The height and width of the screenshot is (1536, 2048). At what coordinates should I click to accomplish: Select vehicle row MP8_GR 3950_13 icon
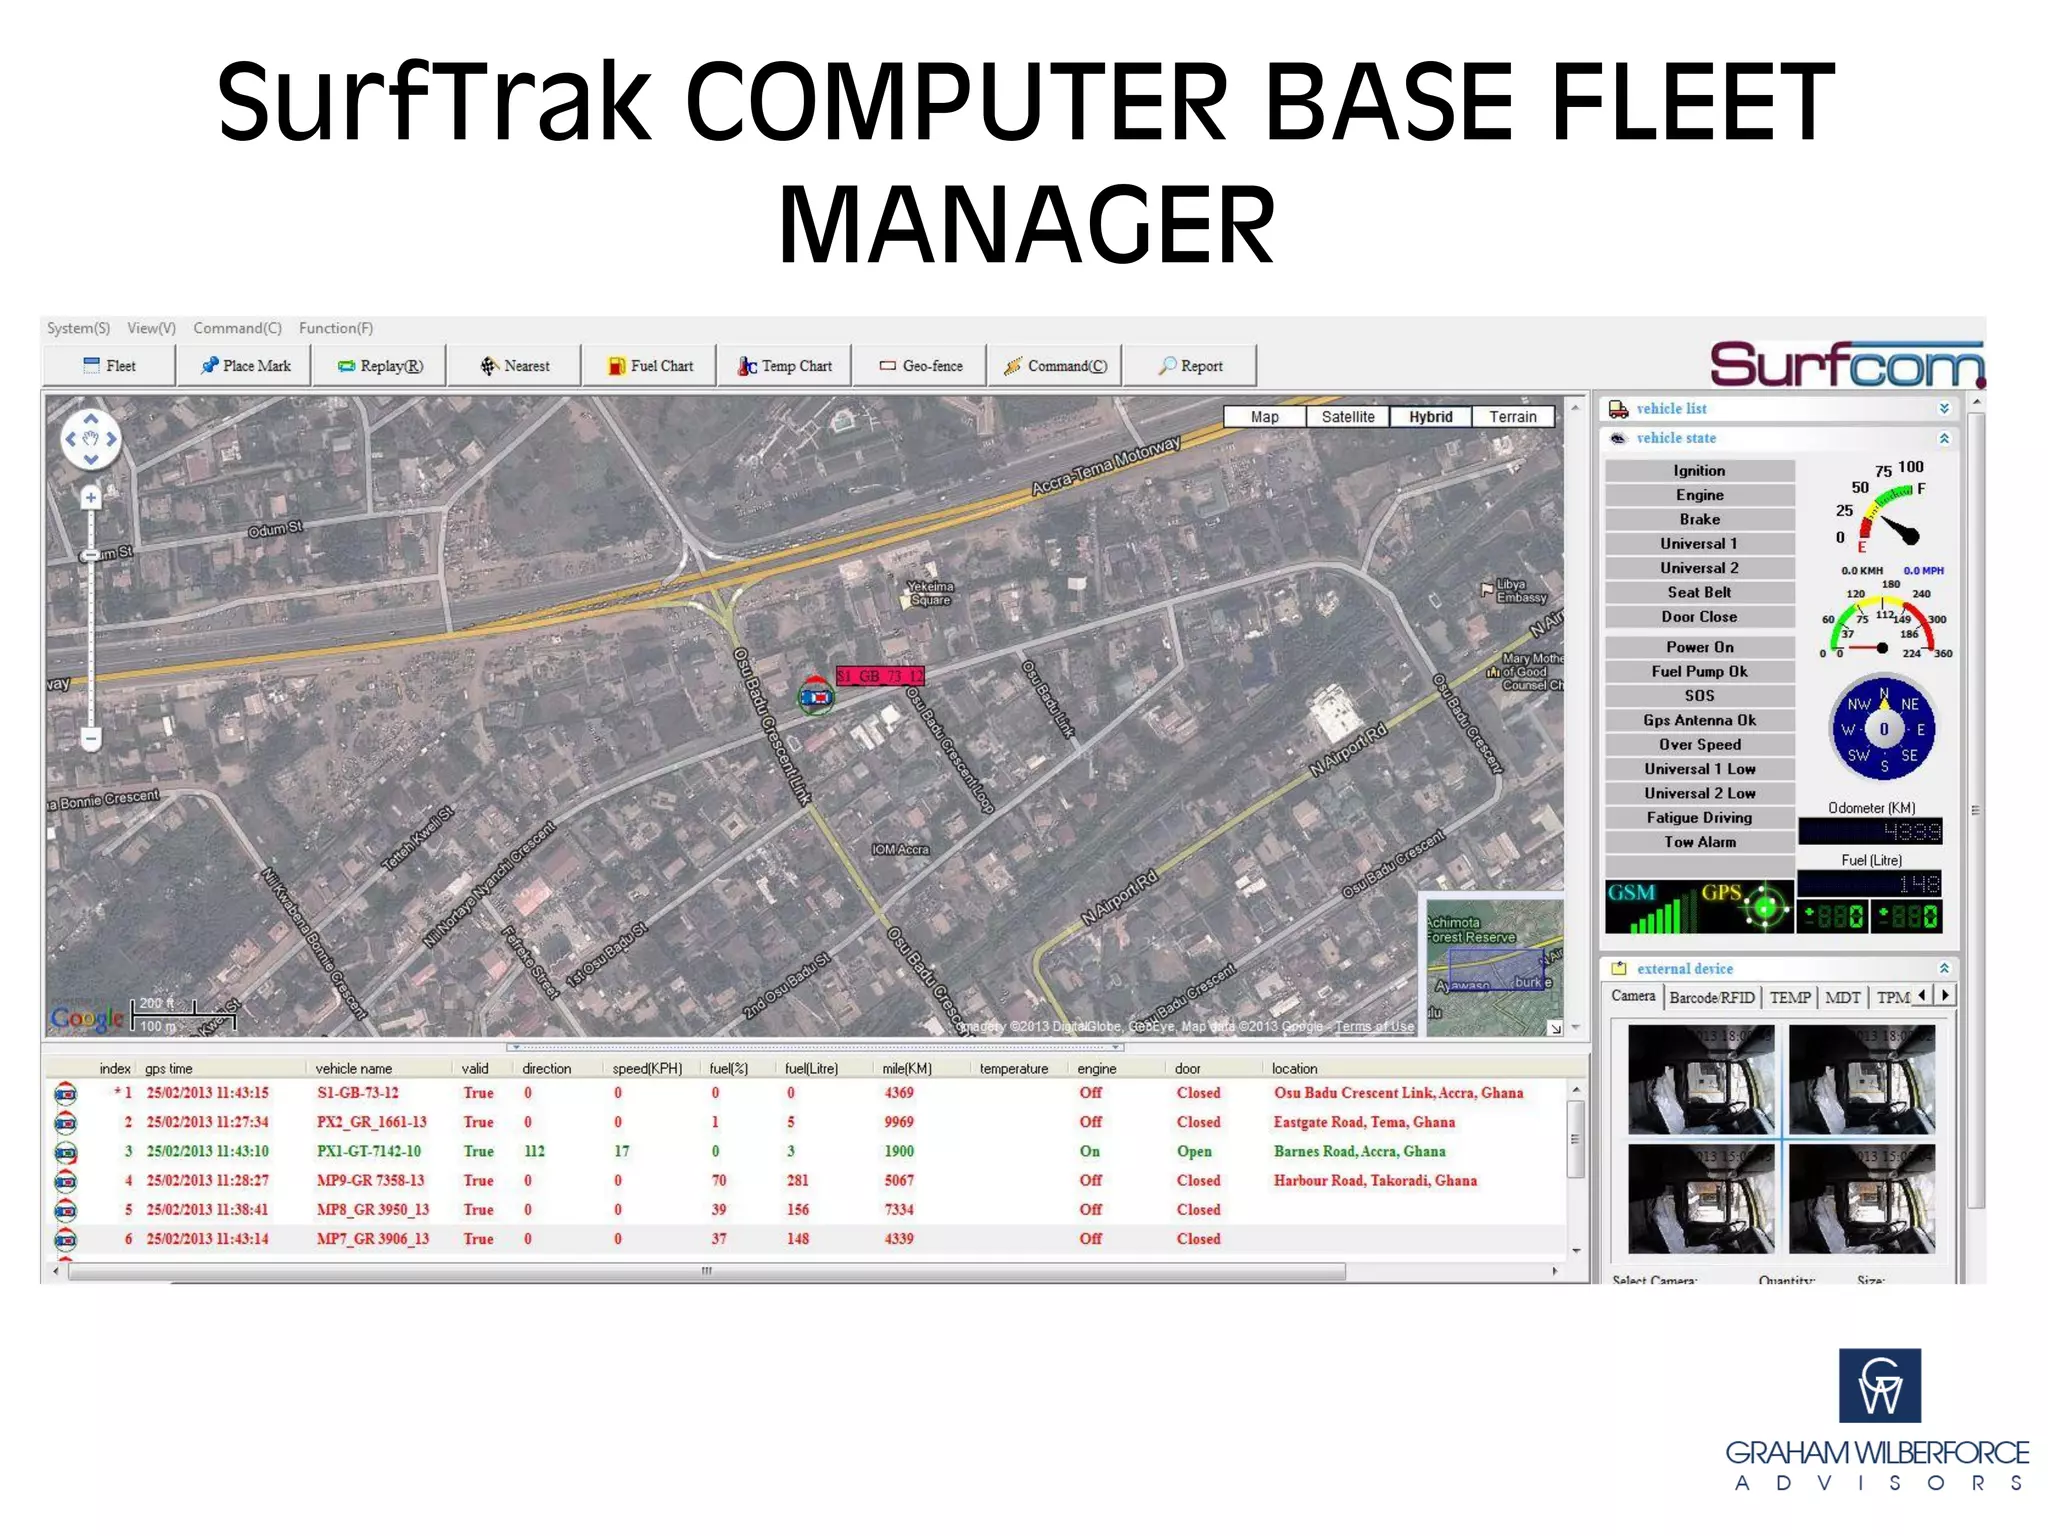click(x=66, y=1210)
